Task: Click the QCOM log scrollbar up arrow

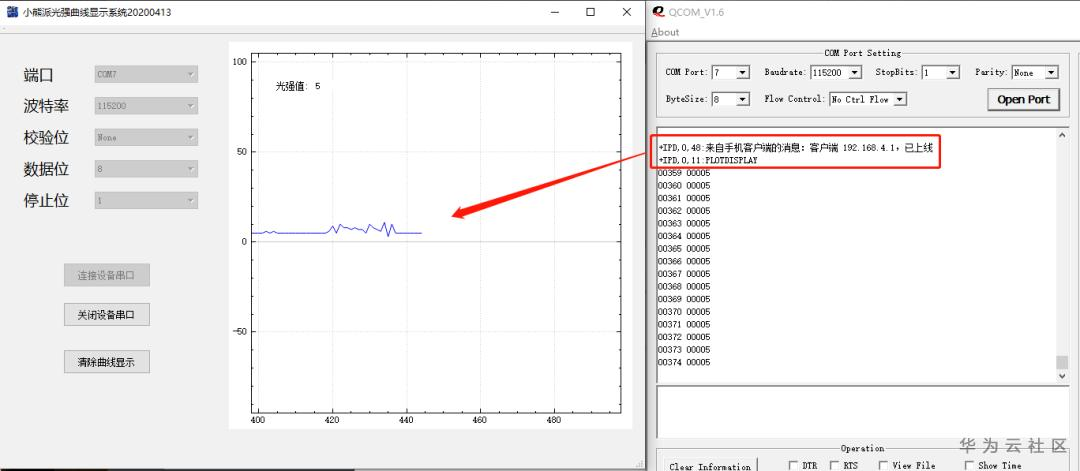Action: (1063, 135)
